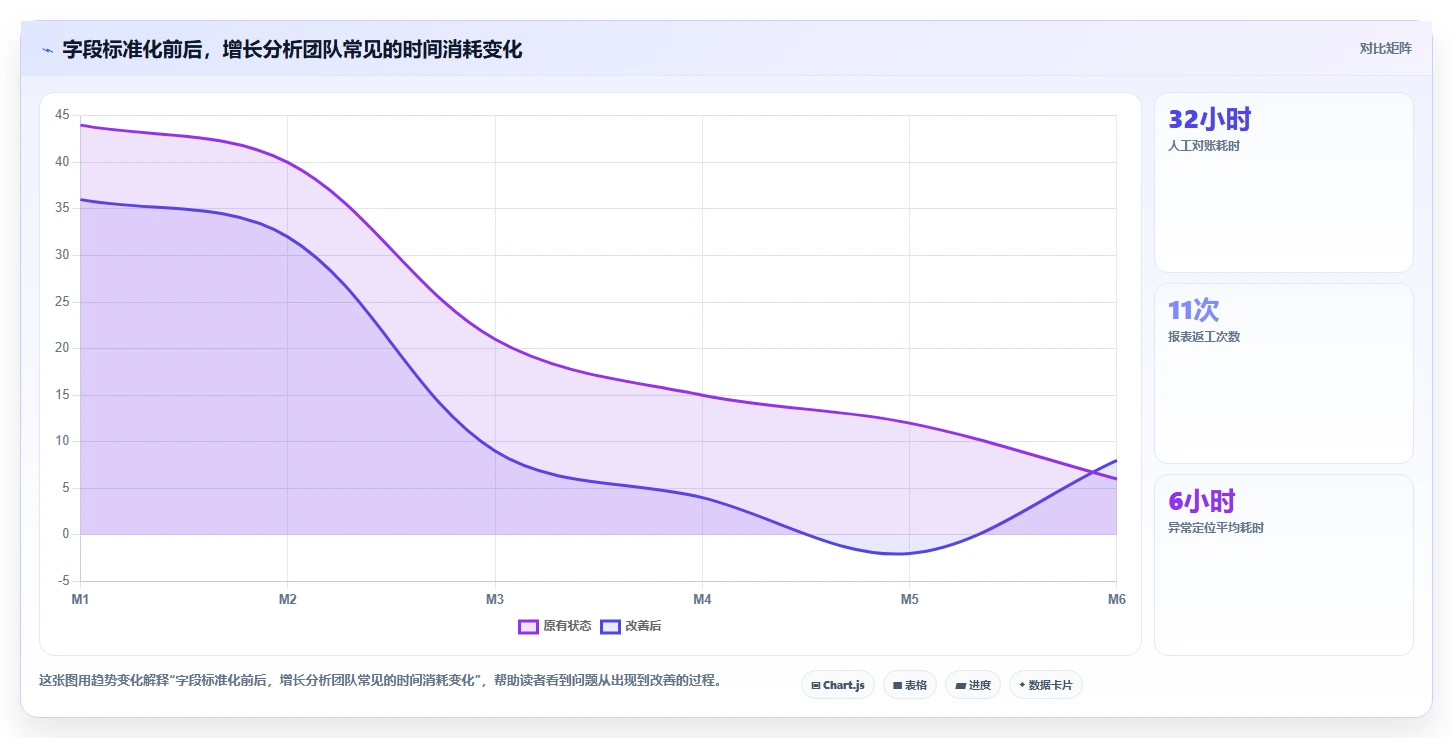Click the lightning icon beside the title

47,49
